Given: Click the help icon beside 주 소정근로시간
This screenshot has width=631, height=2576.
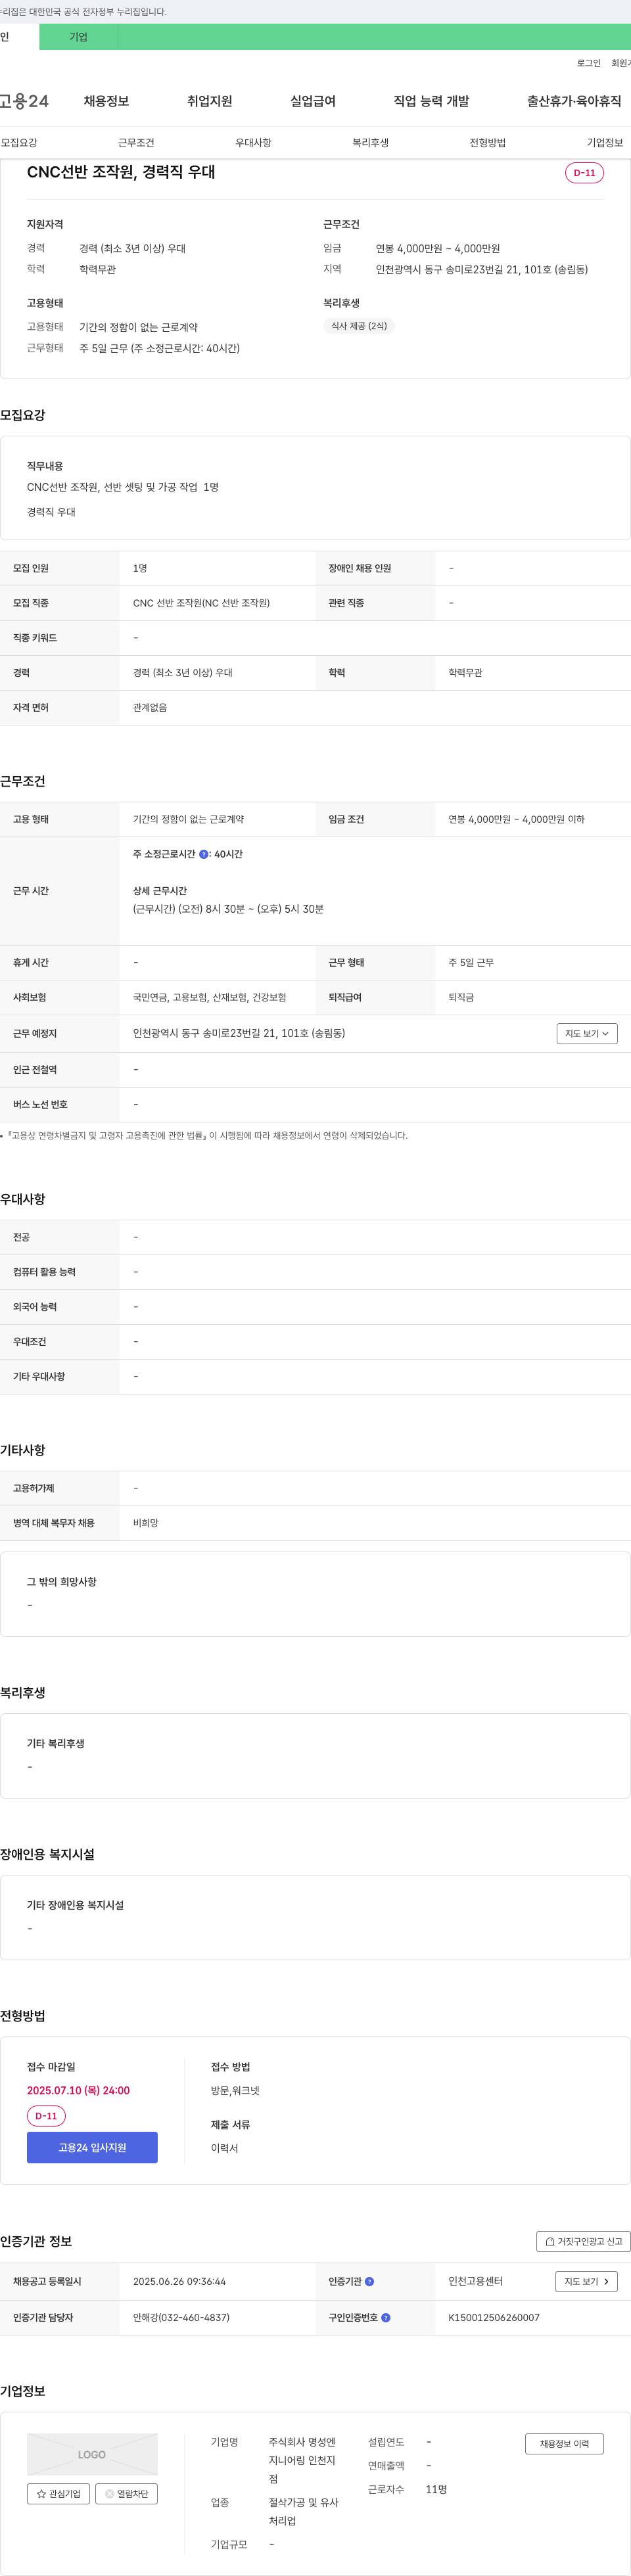Looking at the screenshot, I should (204, 854).
